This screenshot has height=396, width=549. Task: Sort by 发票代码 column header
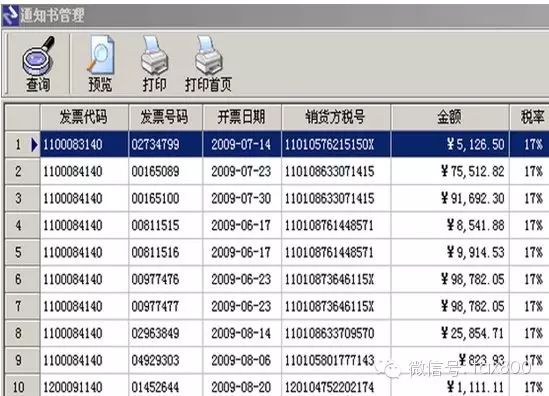[84, 117]
